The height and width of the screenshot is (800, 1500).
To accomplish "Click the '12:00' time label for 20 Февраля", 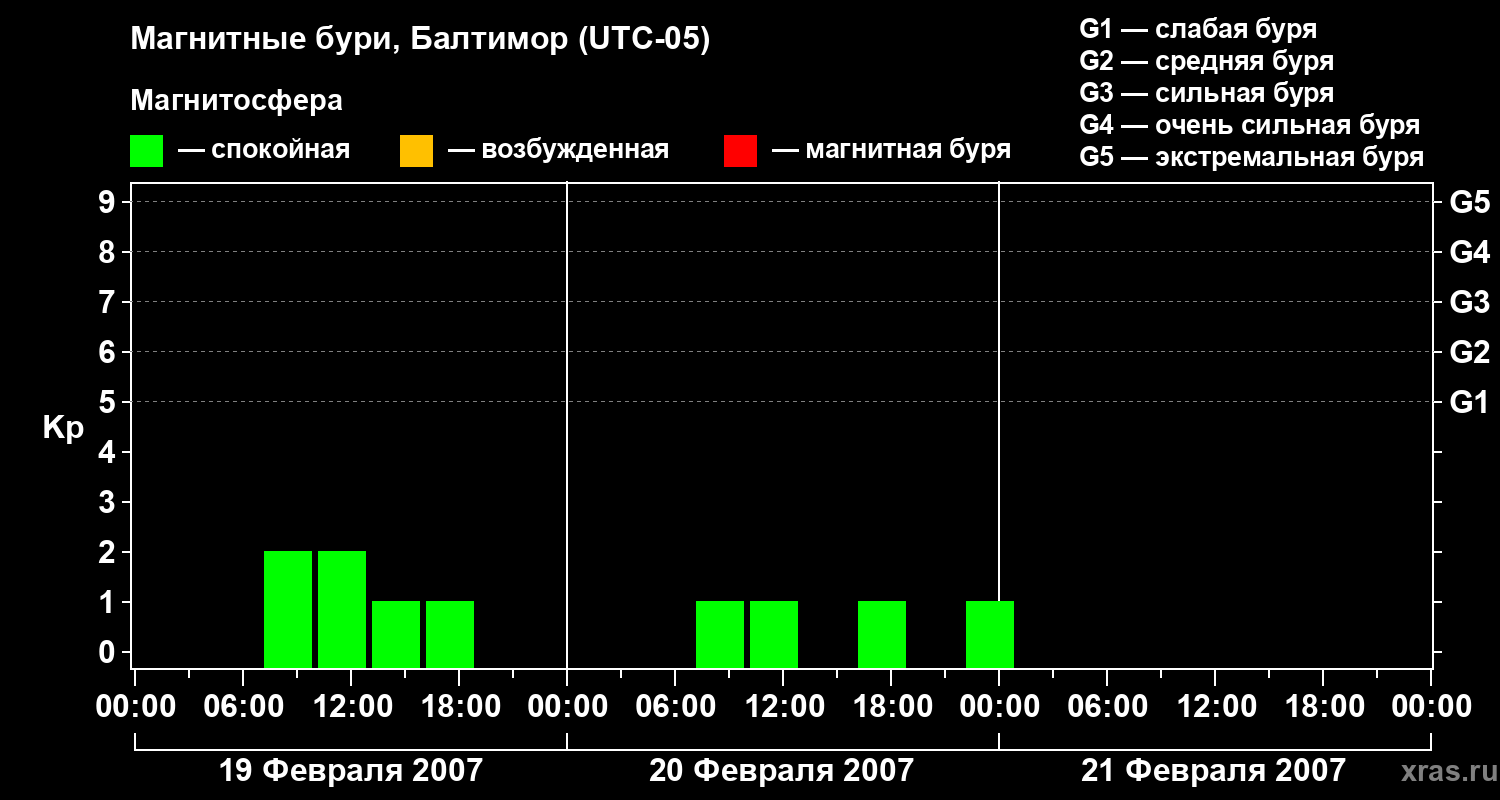I will coord(783,707).
